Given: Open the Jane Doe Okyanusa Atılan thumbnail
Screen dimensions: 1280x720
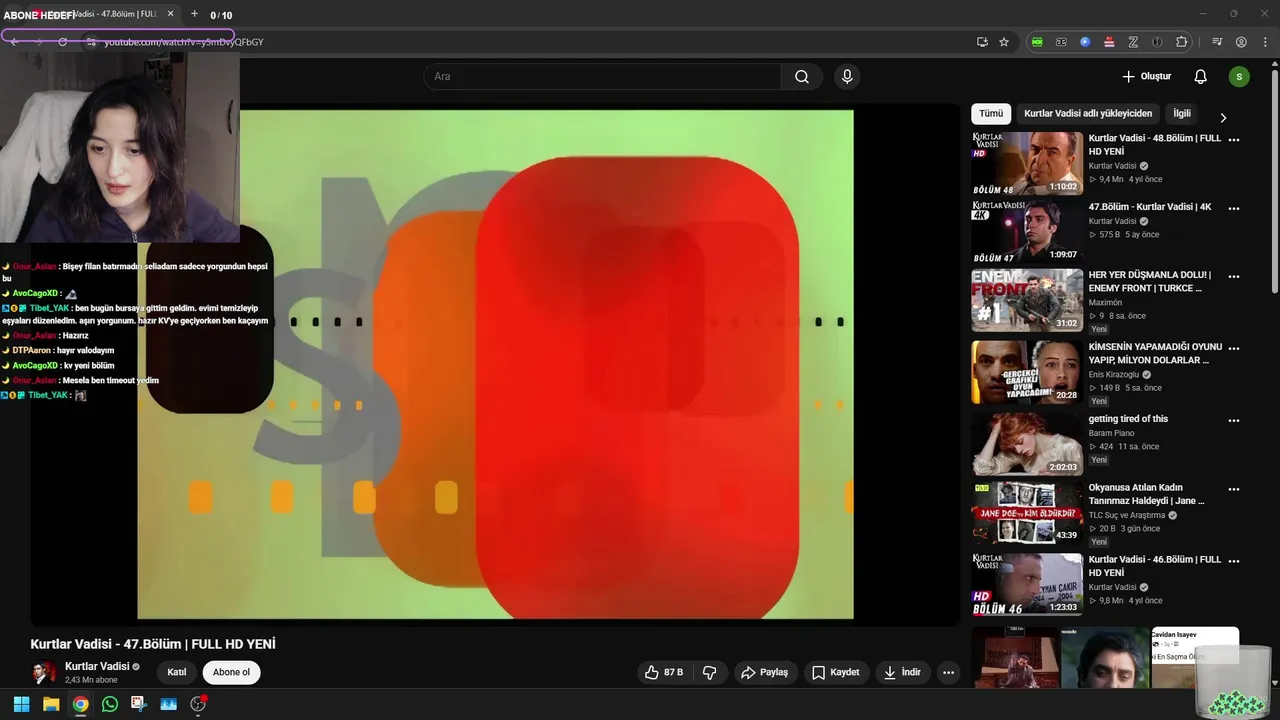Looking at the screenshot, I should (1027, 513).
